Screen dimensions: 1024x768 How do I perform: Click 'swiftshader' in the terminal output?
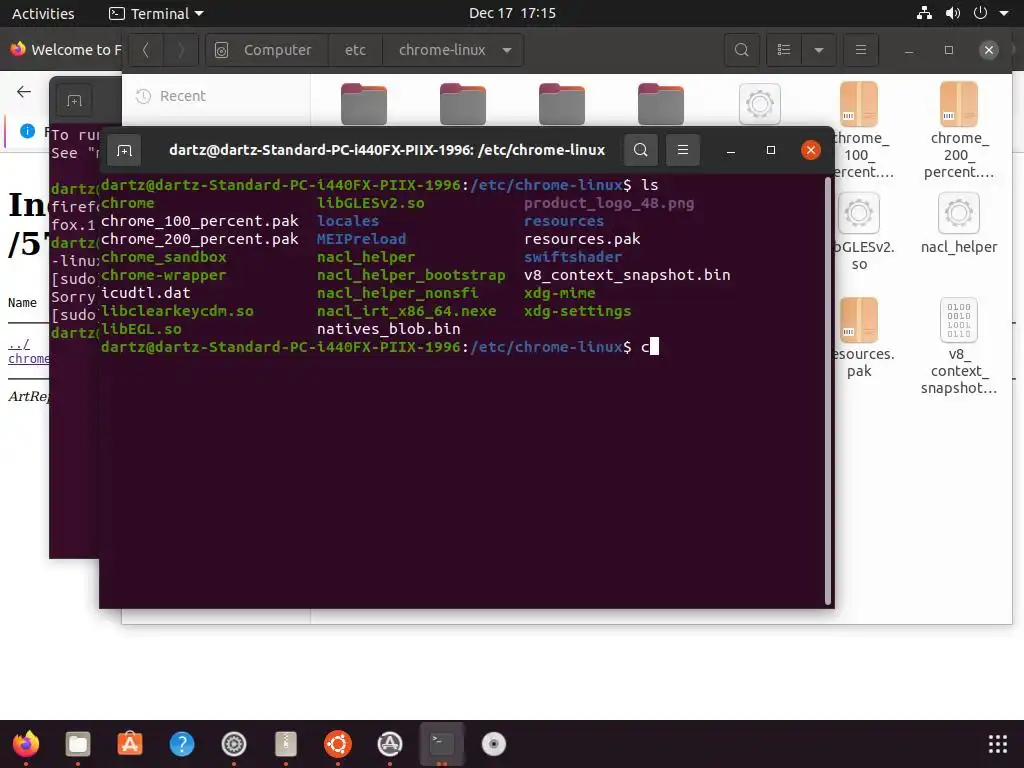[x=573, y=257]
